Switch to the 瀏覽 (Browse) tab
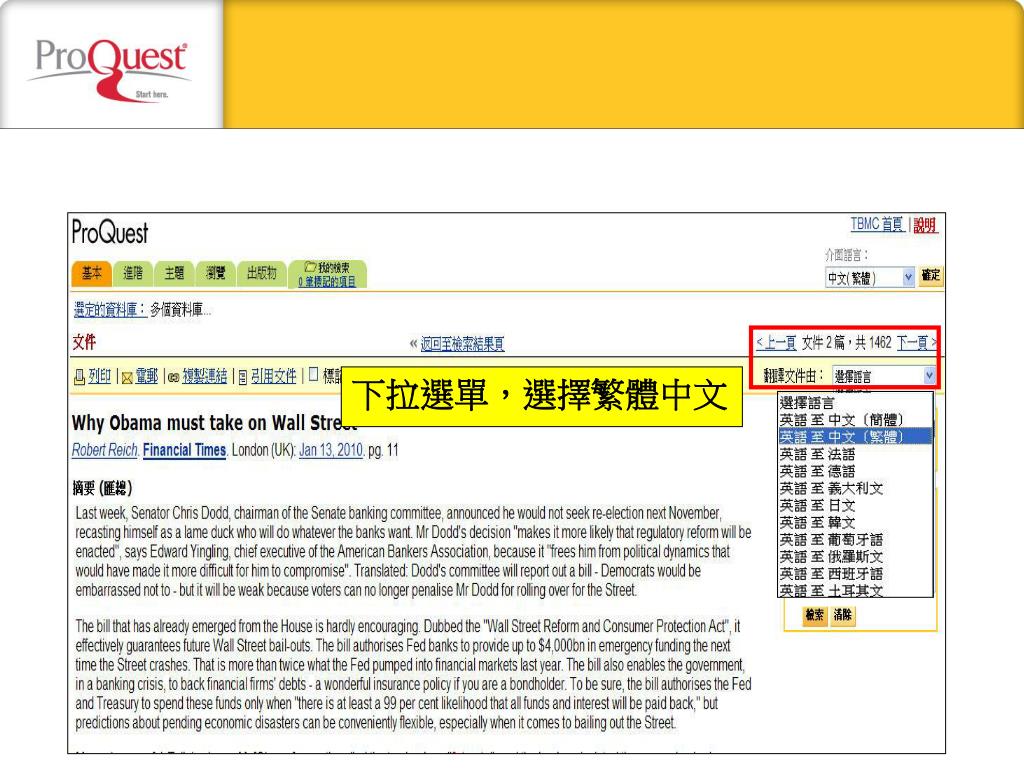Viewport: 1024px width, 768px height. tap(216, 273)
